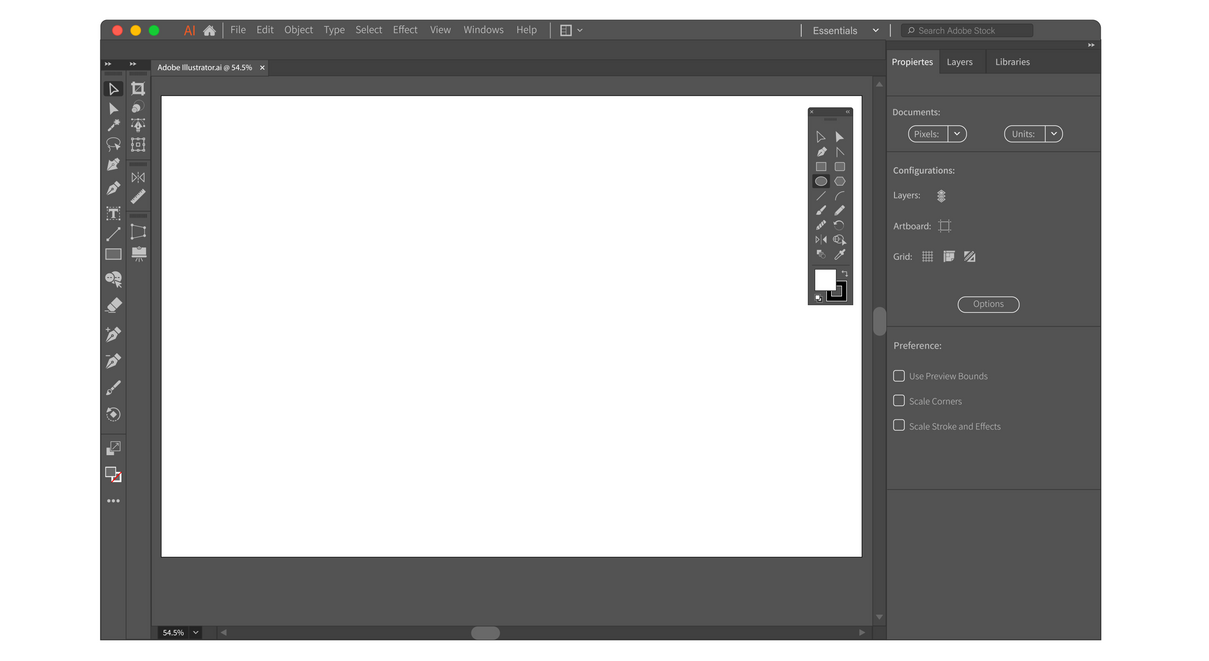Open the Object menu
The image size is (1209, 661).
click(298, 30)
